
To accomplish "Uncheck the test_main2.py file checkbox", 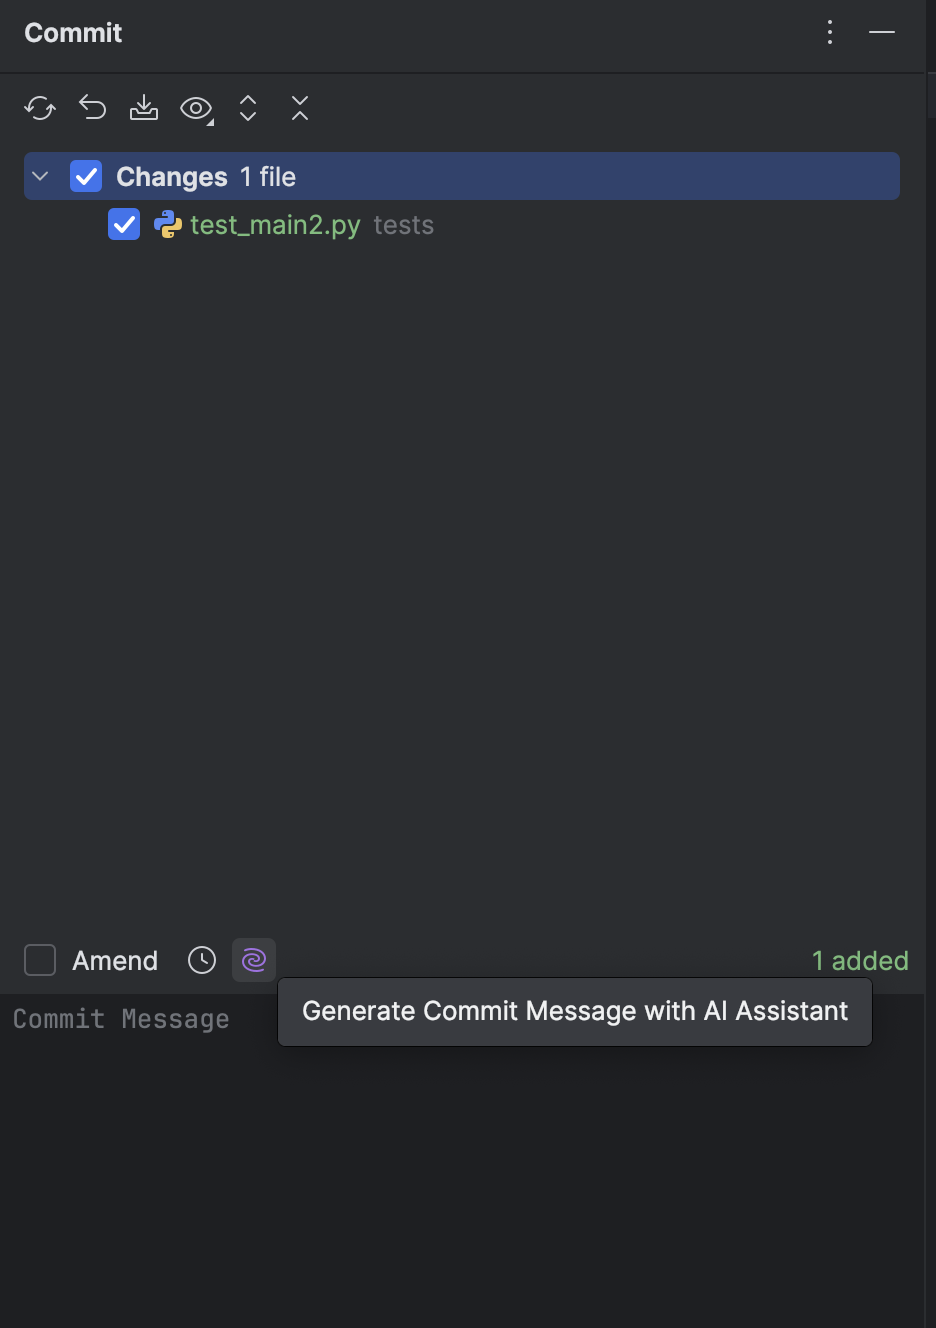I will (124, 225).
